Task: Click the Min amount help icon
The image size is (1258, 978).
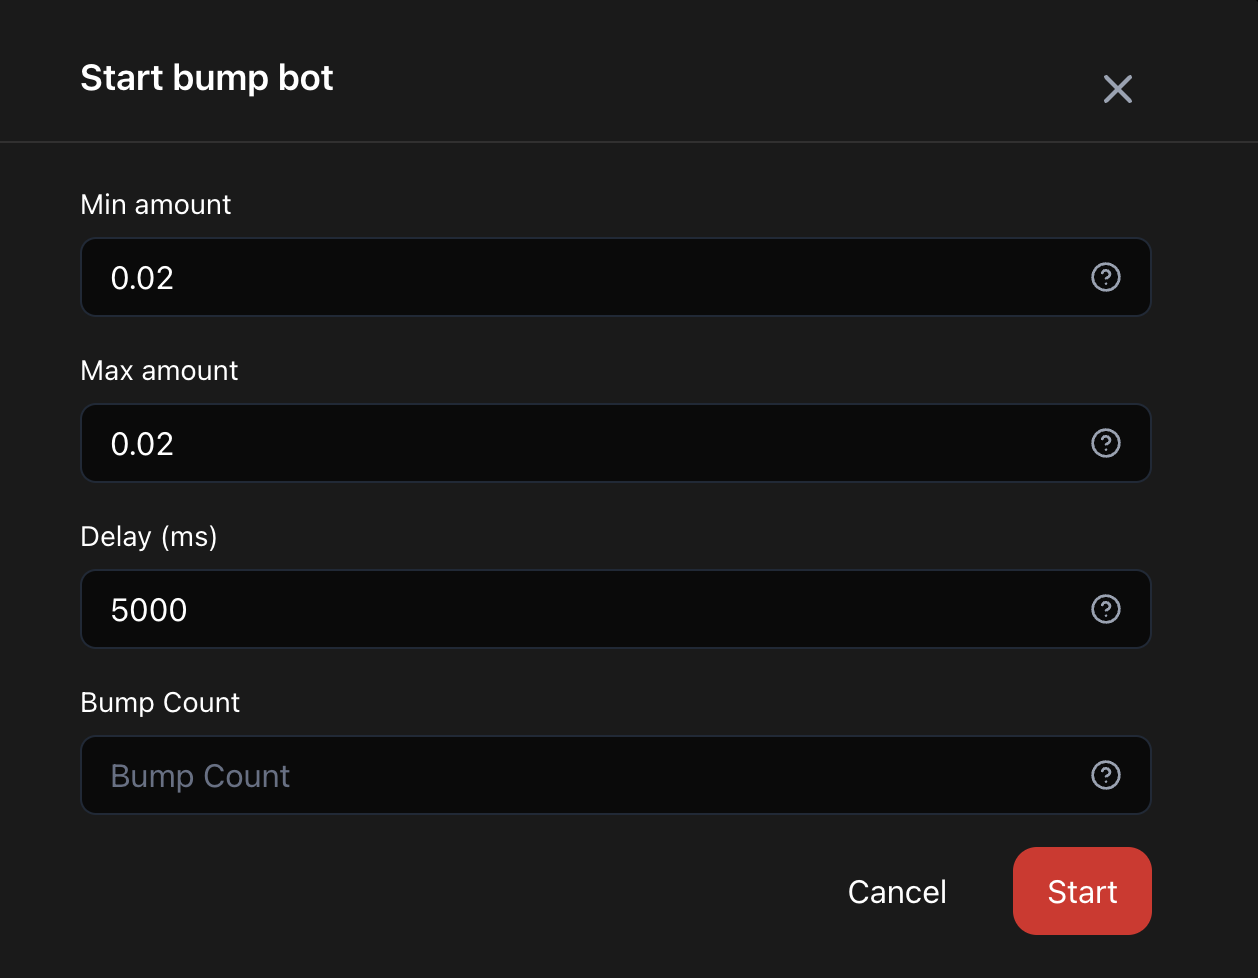Action: (1105, 277)
